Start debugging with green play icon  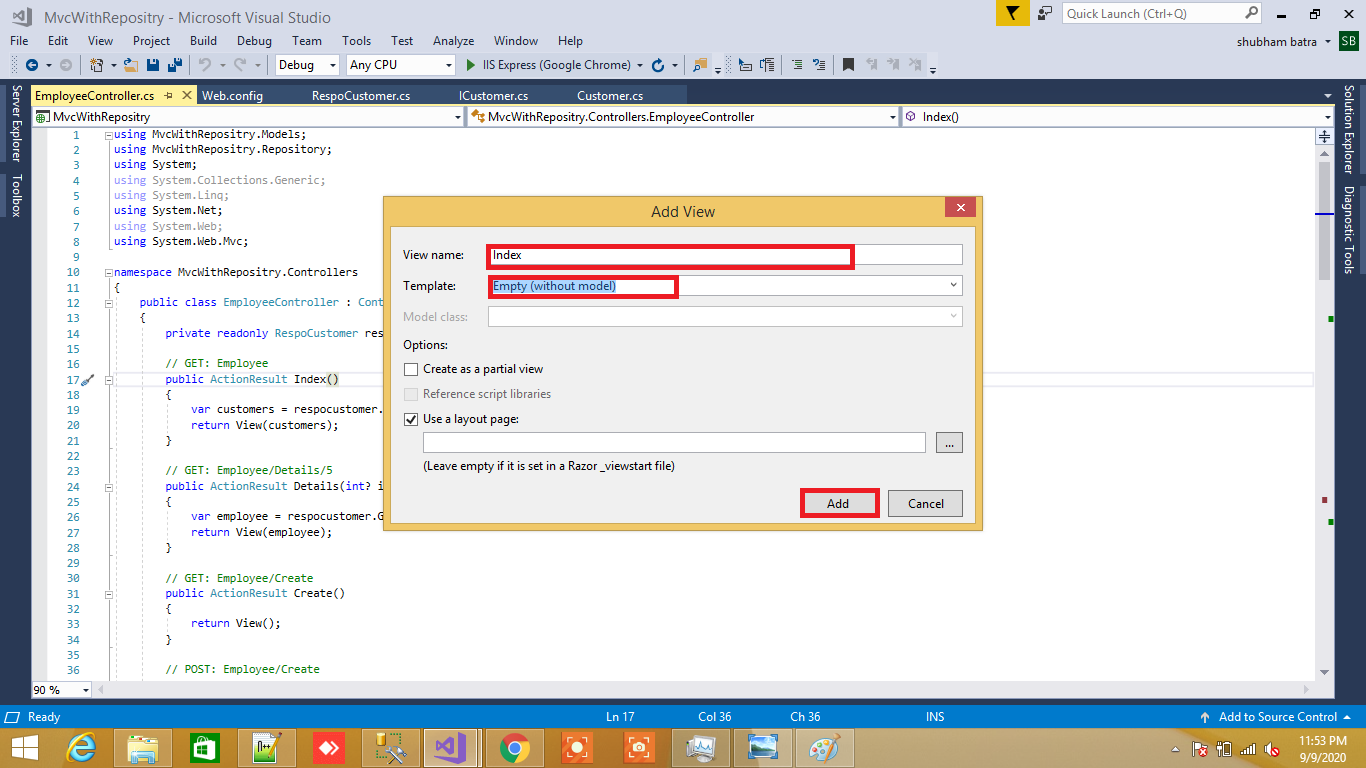point(472,65)
